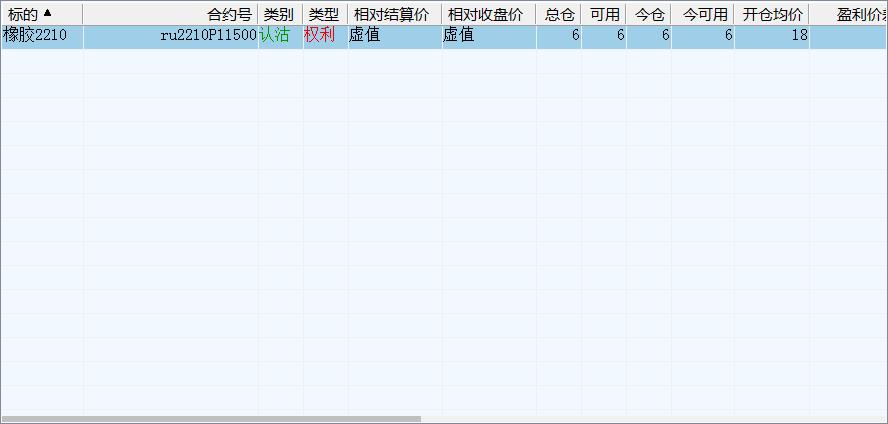Click the 相对收盘价 column header
This screenshot has width=888, height=424.
(488, 14)
